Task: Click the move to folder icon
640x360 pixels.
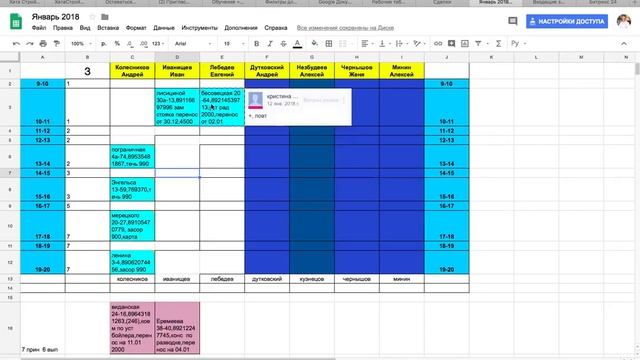Action: point(105,17)
